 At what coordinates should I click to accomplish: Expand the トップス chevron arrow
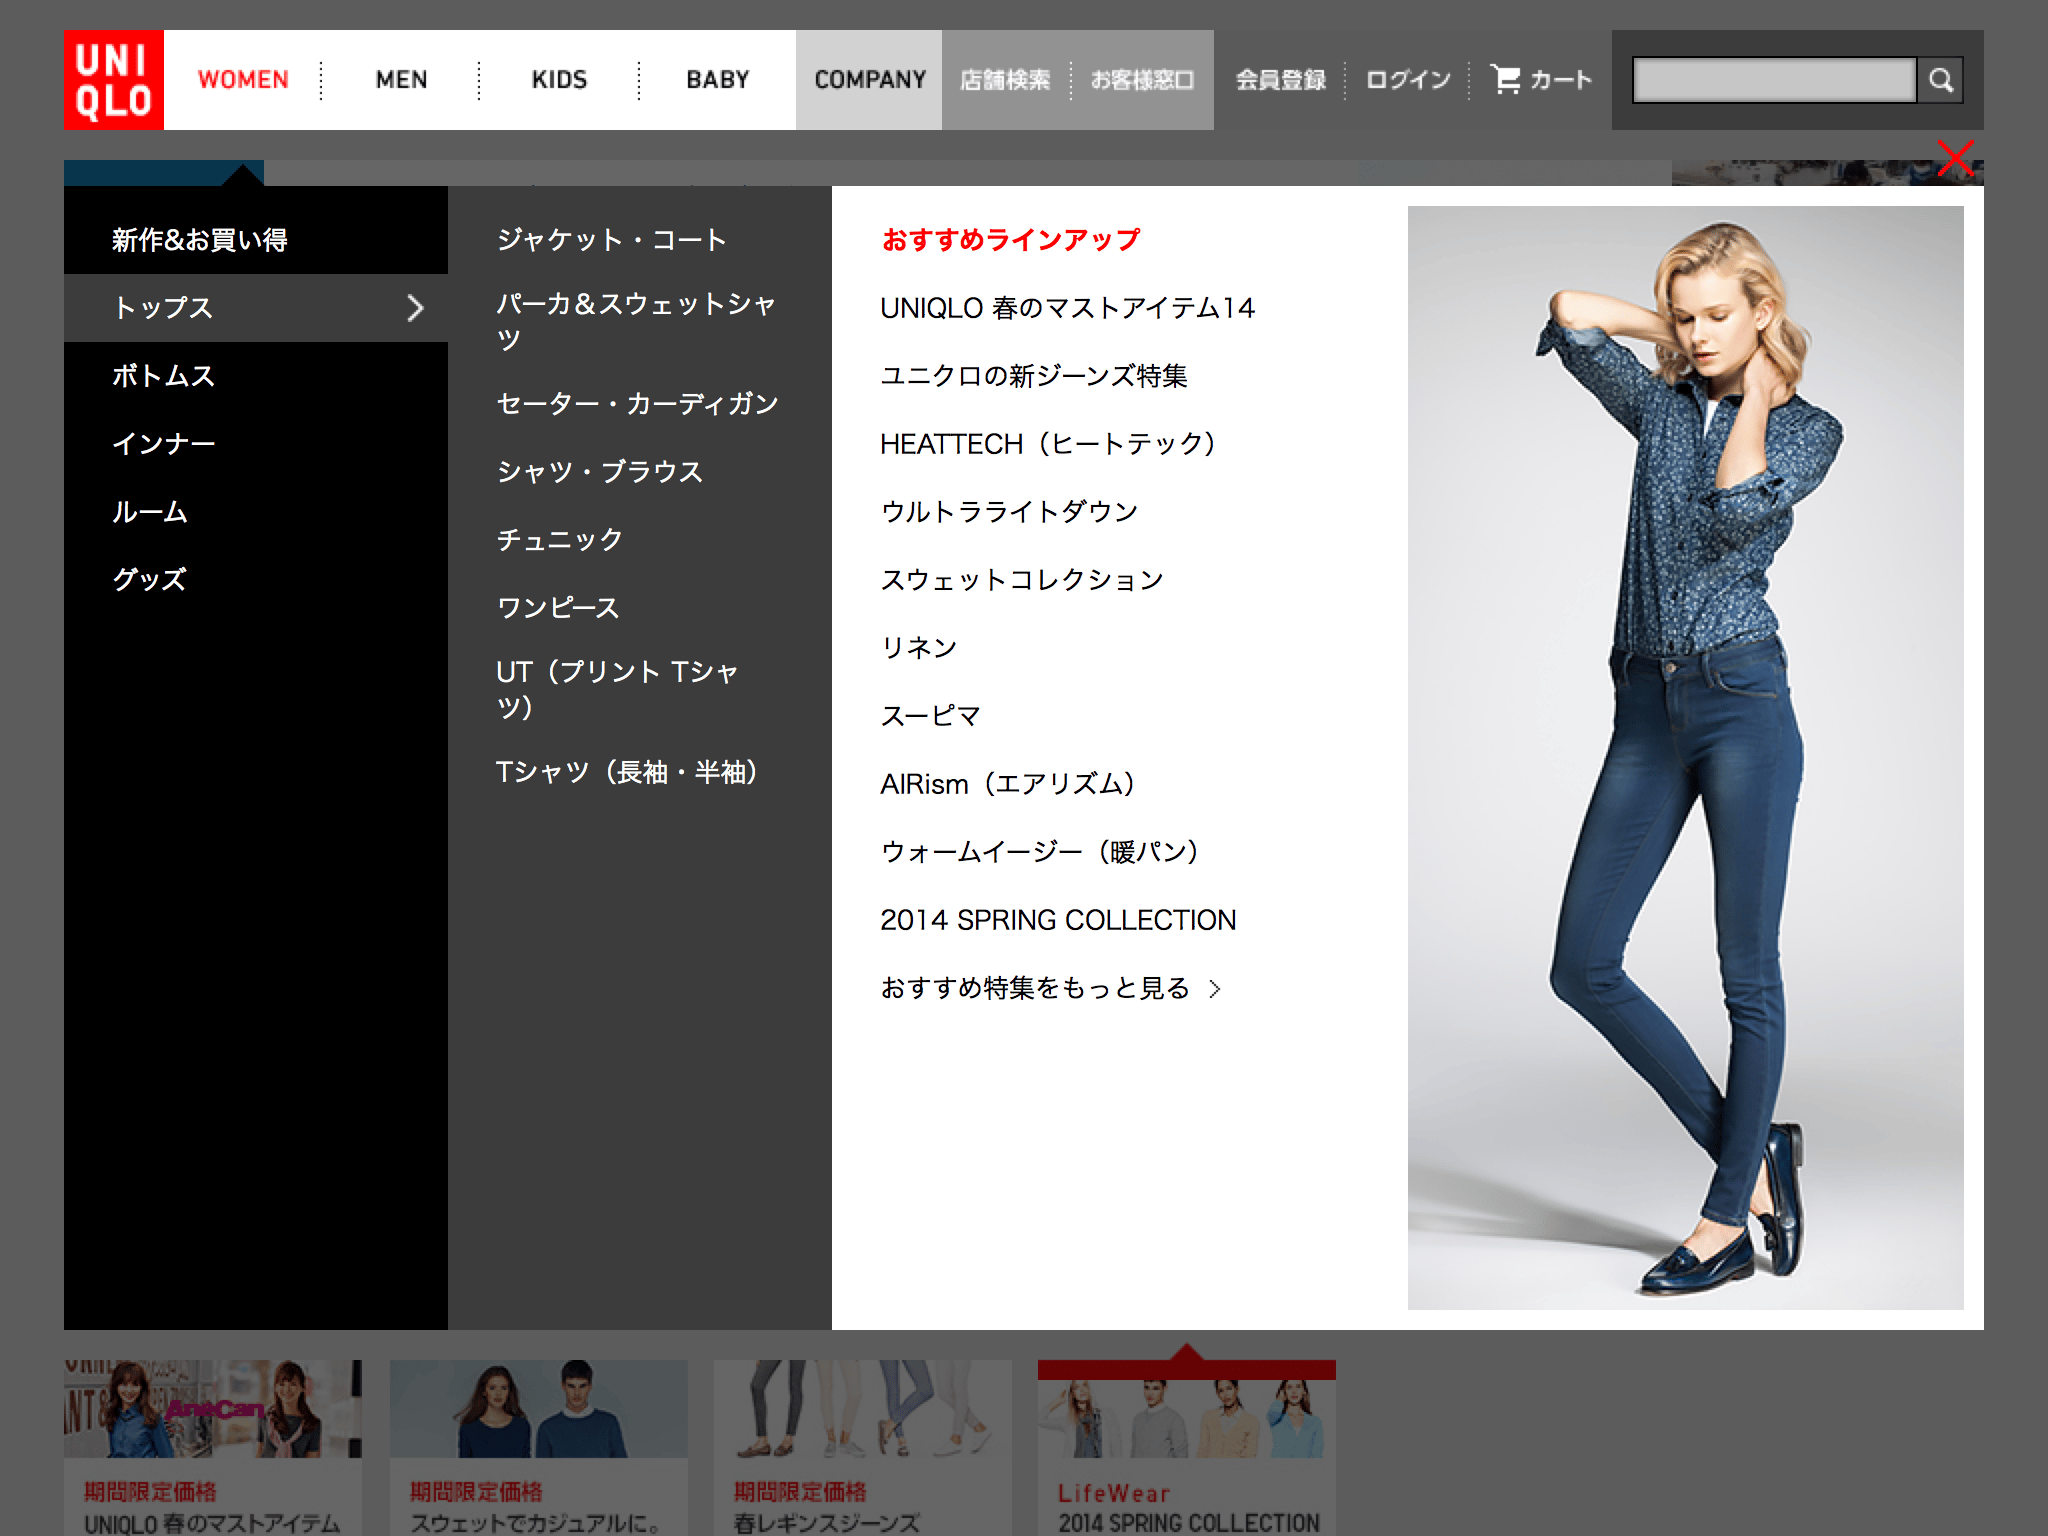point(415,308)
